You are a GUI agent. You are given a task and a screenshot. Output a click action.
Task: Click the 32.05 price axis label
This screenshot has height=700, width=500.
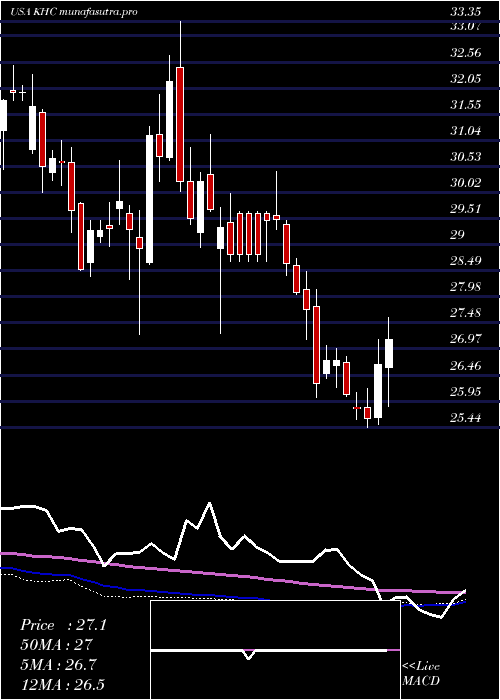(x=466, y=79)
